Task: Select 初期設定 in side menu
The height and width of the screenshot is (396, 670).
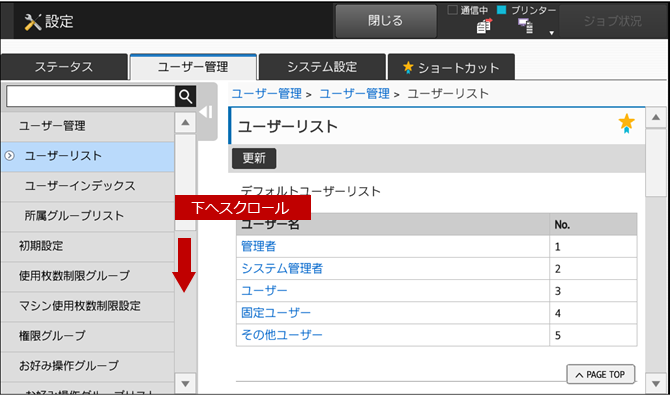Action: 88,246
